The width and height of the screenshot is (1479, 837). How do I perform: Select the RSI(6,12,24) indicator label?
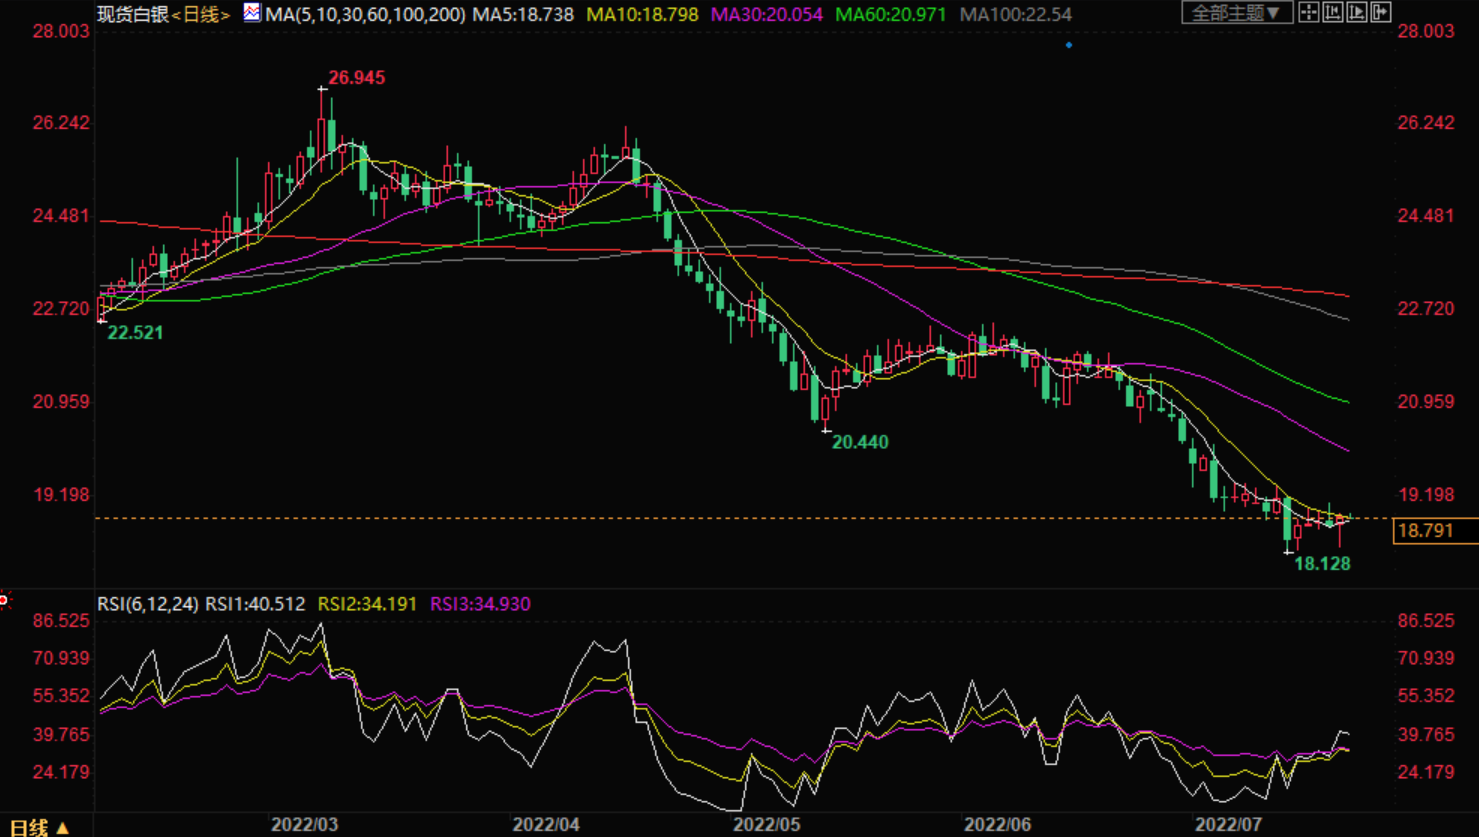click(147, 604)
